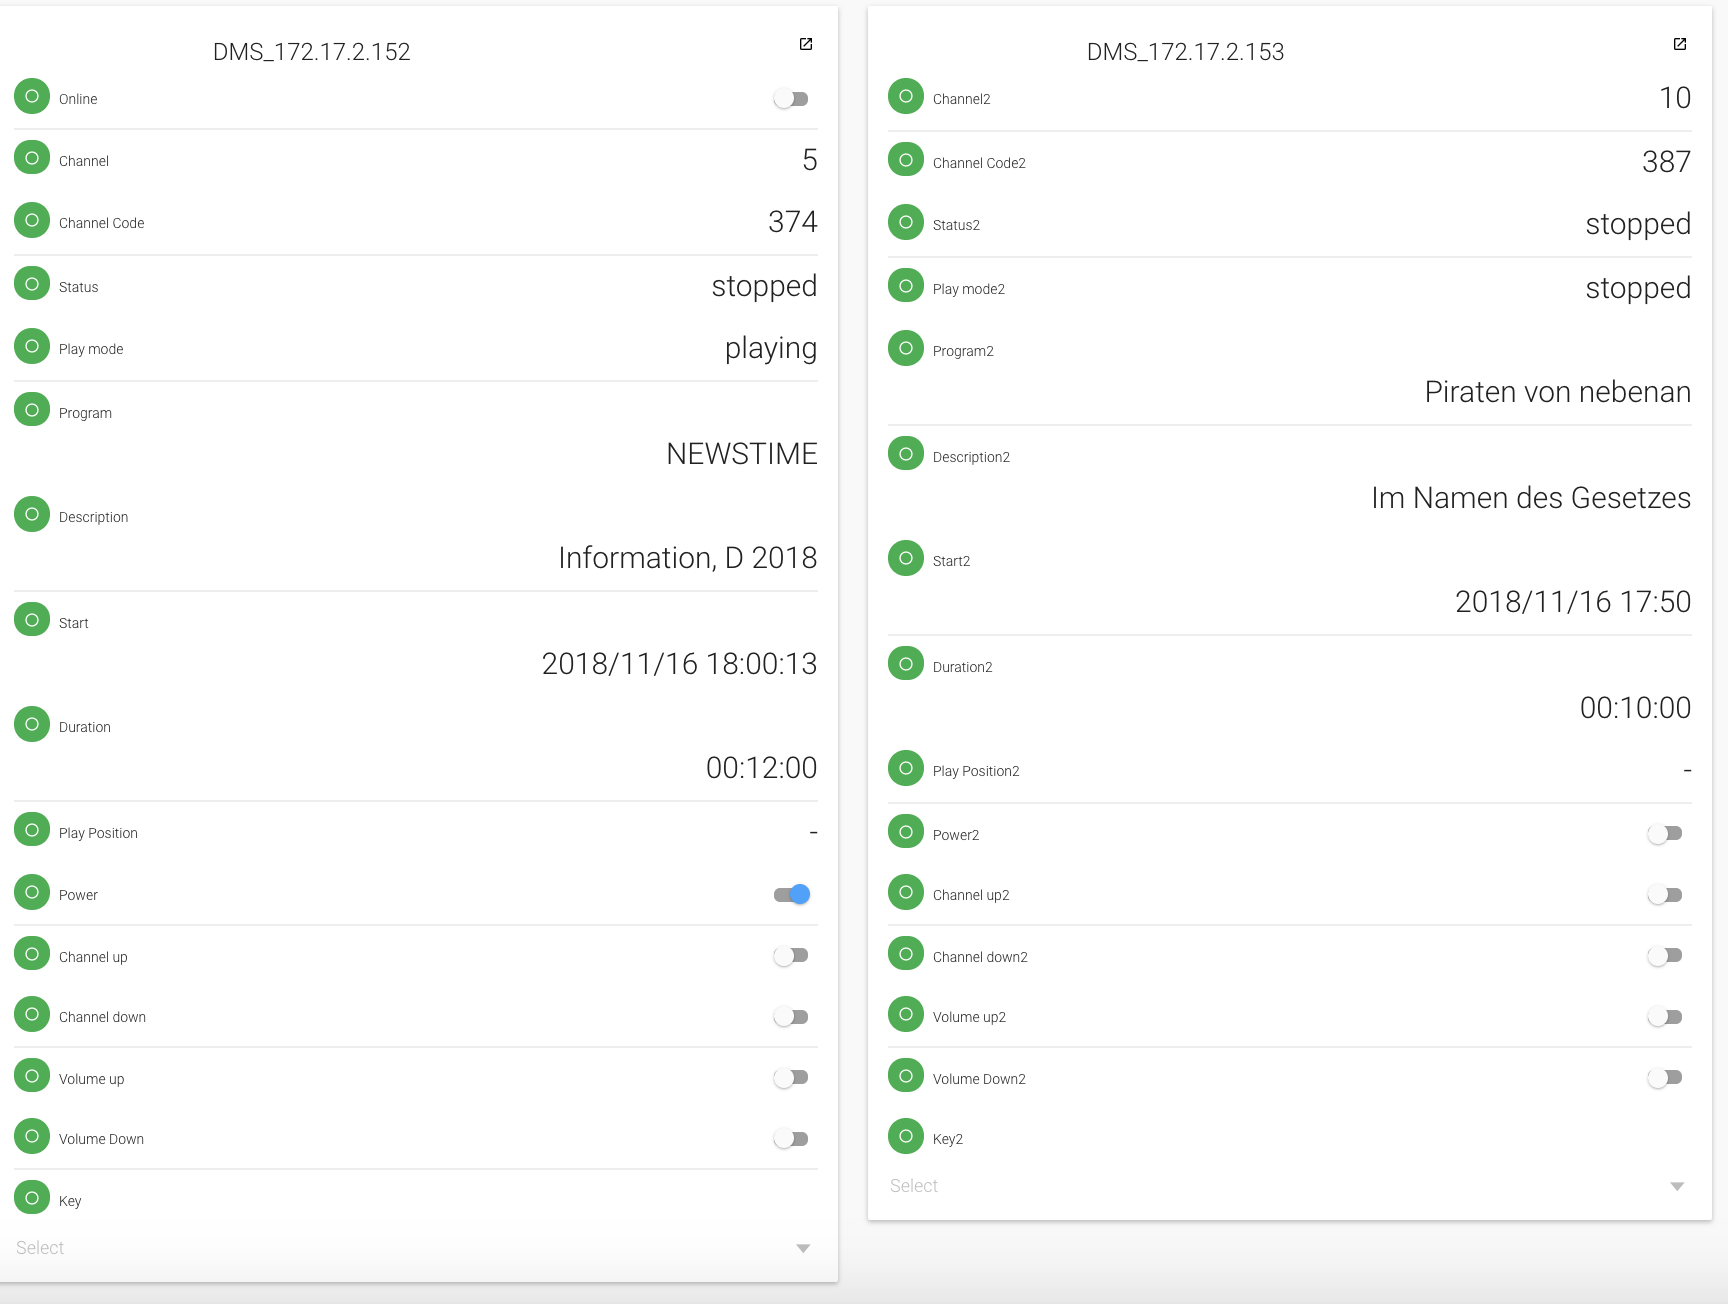Select the green icon for Duration2

906,665
